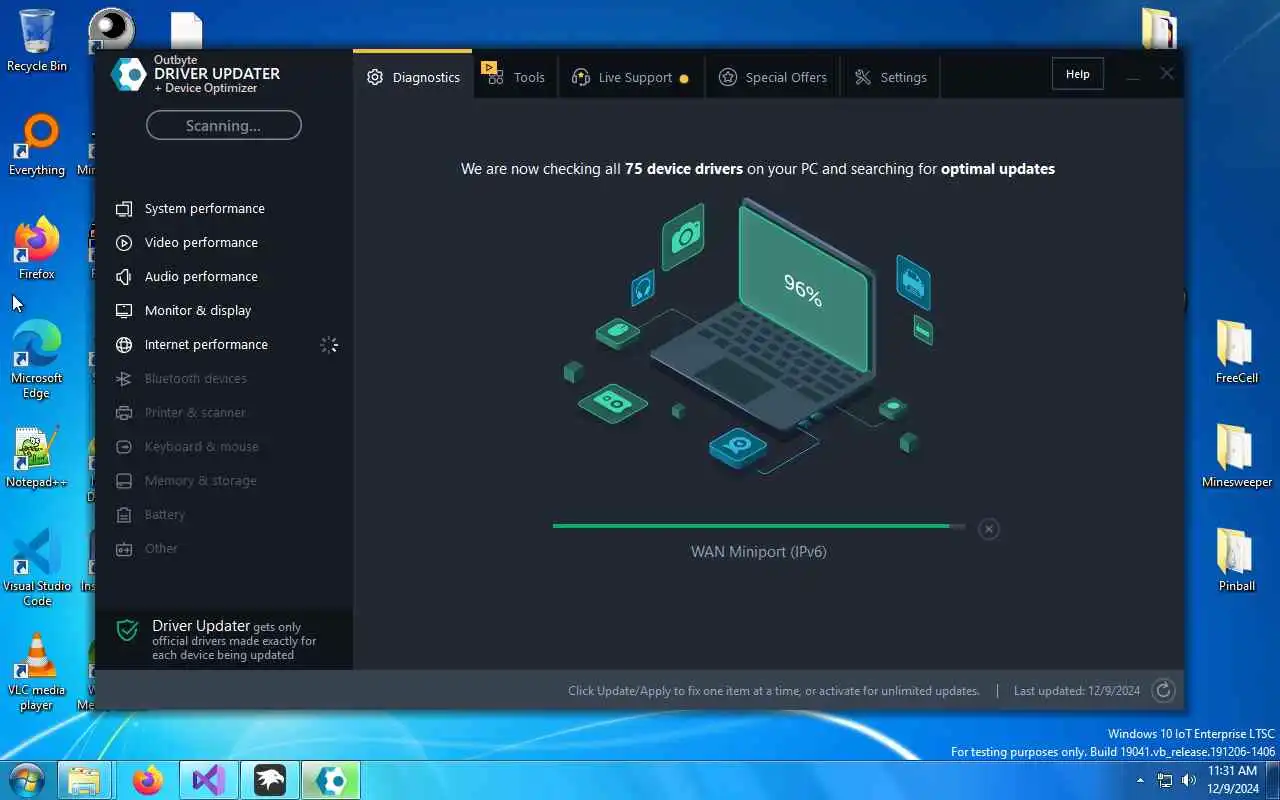Viewport: 1280px width, 800px height.
Task: Select the Keyboard & mouse label
Action: (x=201, y=446)
